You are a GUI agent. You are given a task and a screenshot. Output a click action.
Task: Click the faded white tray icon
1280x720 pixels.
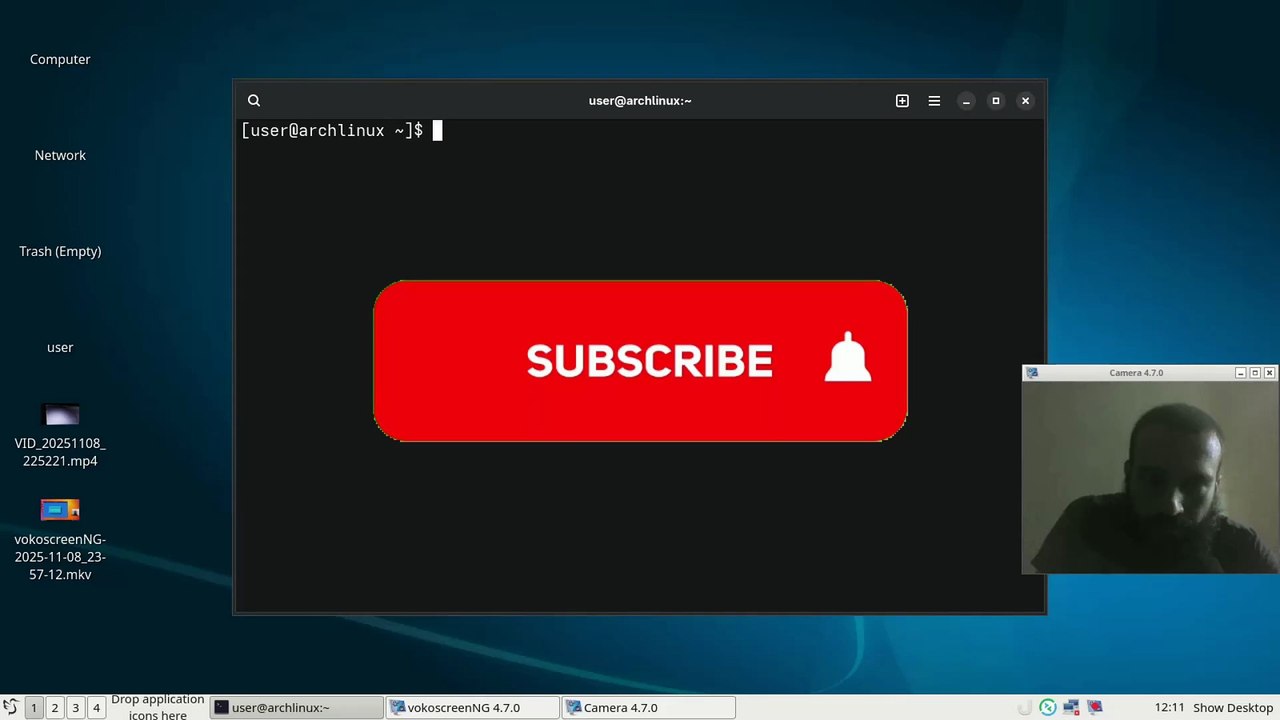[1024, 707]
